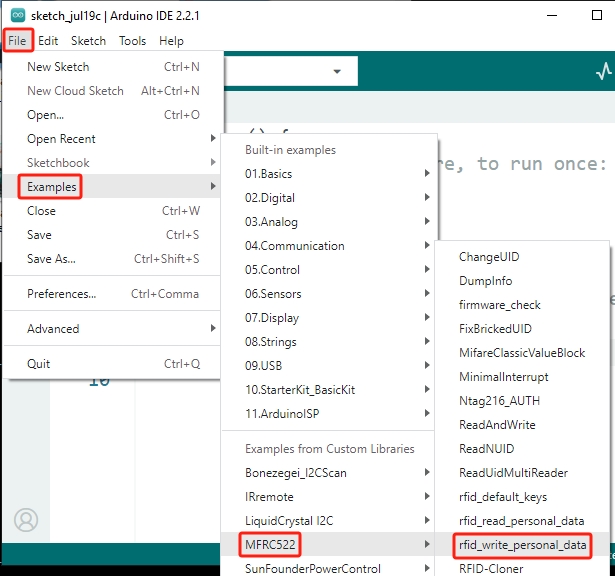Open the File menu
The height and width of the screenshot is (576, 615).
[18, 40]
